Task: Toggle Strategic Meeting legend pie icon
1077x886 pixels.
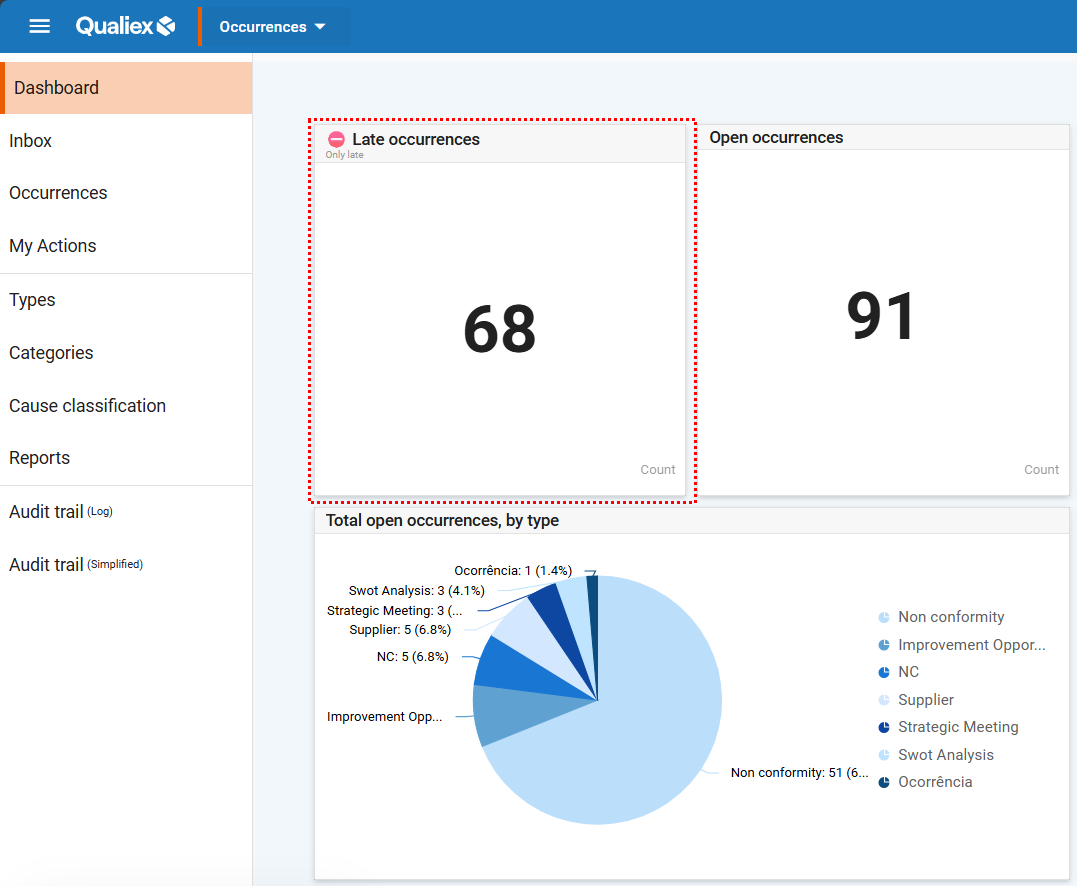Action: pyautogui.click(x=884, y=727)
